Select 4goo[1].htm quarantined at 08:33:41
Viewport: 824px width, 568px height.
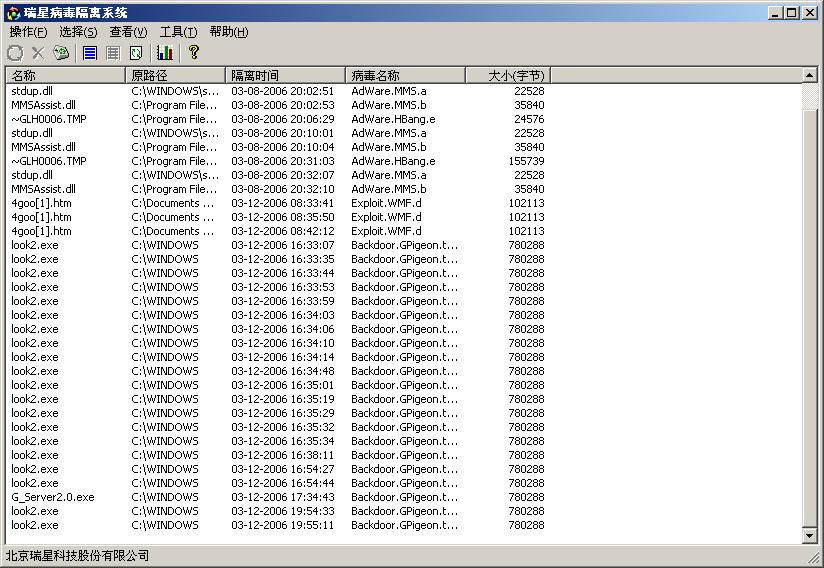pos(277,203)
